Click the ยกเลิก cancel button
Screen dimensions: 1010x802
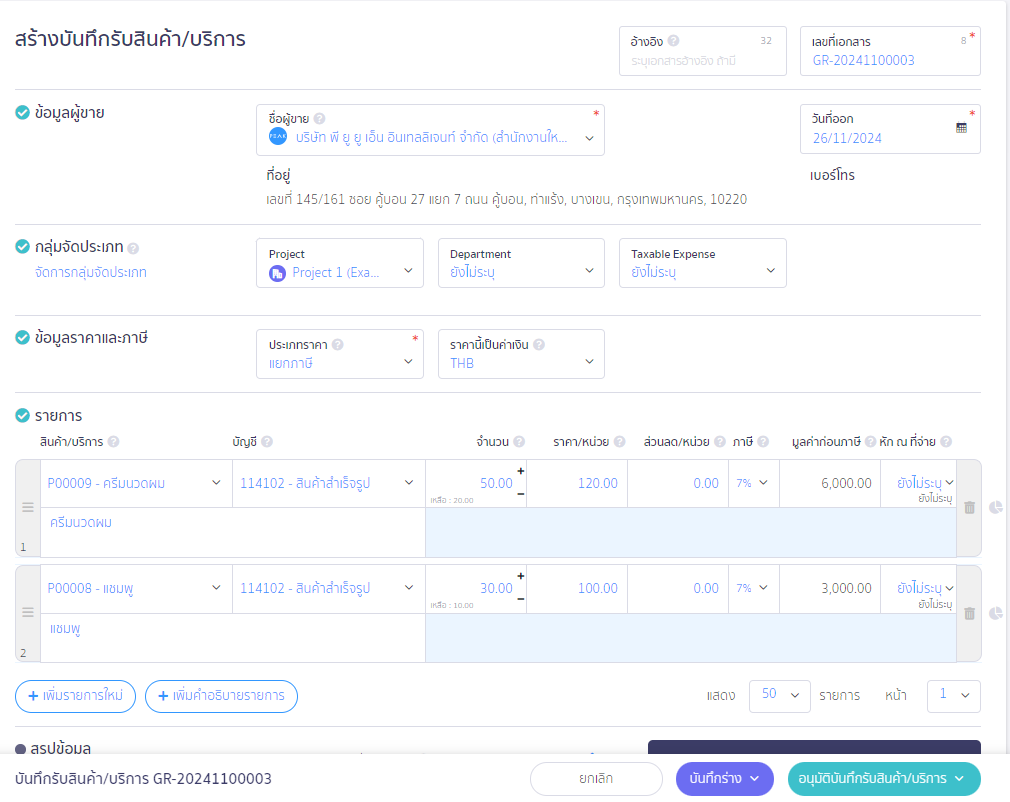[596, 778]
